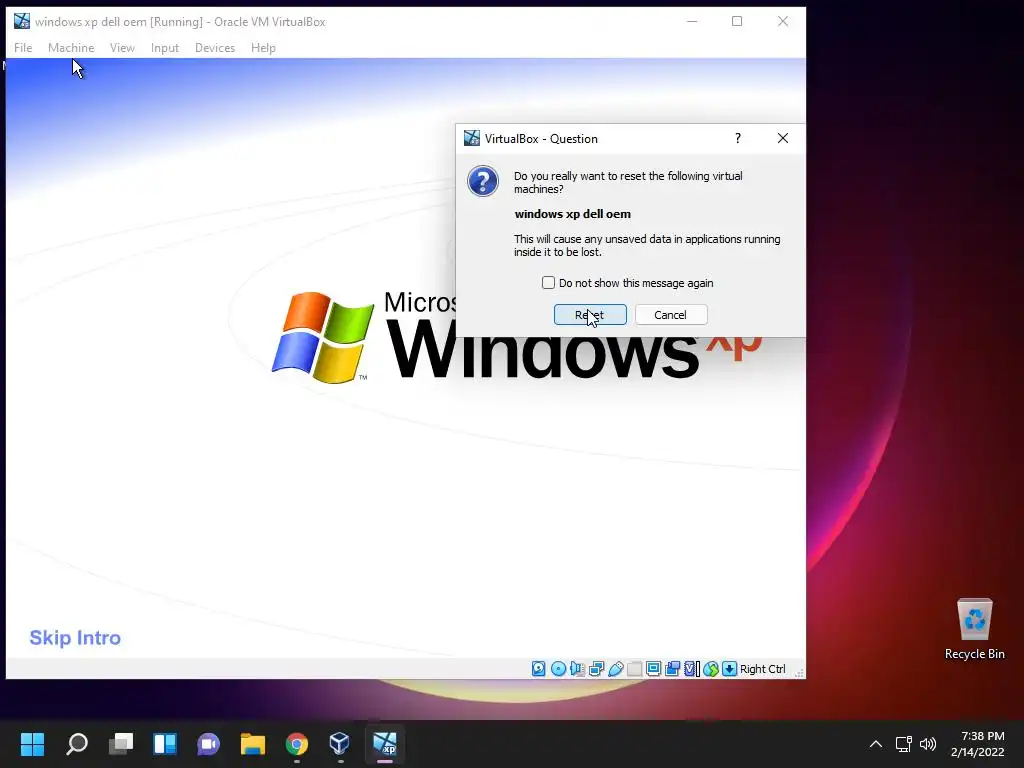Image resolution: width=1024 pixels, height=768 pixels.
Task: Maximize the VirtualBox VM window
Action: [x=737, y=22]
